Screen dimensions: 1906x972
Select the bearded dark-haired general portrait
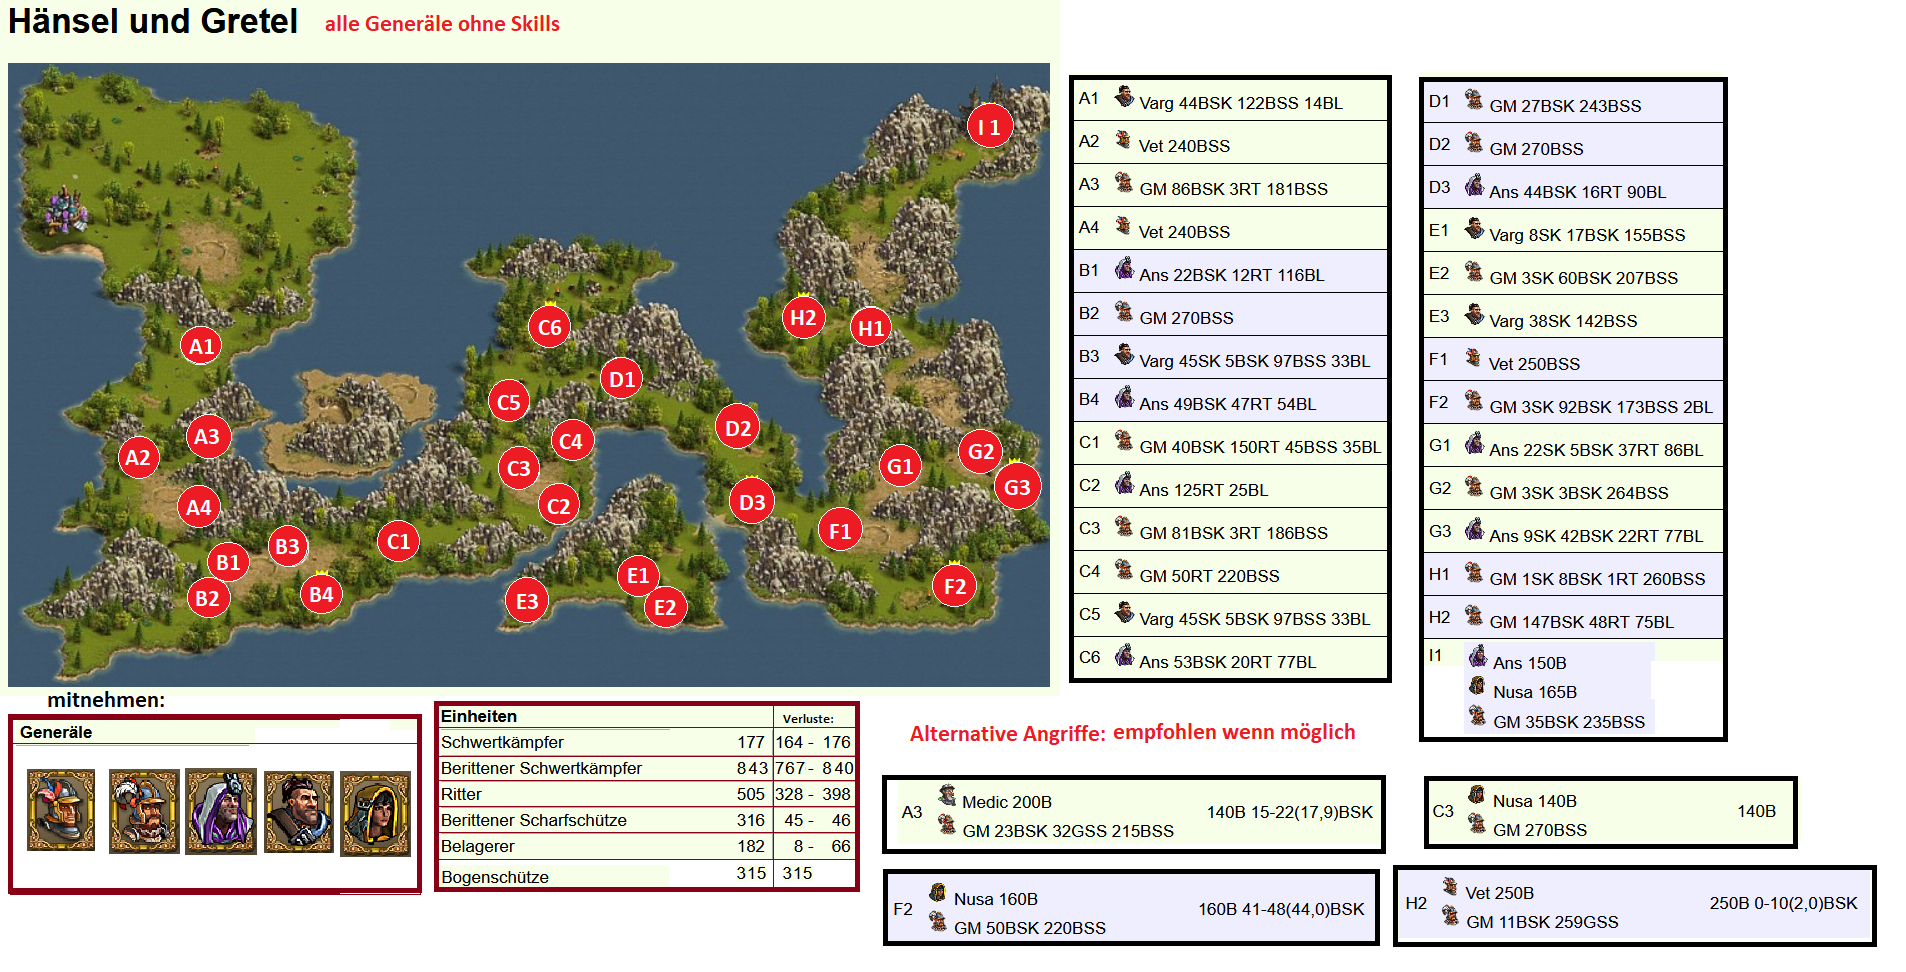pyautogui.click(x=298, y=812)
